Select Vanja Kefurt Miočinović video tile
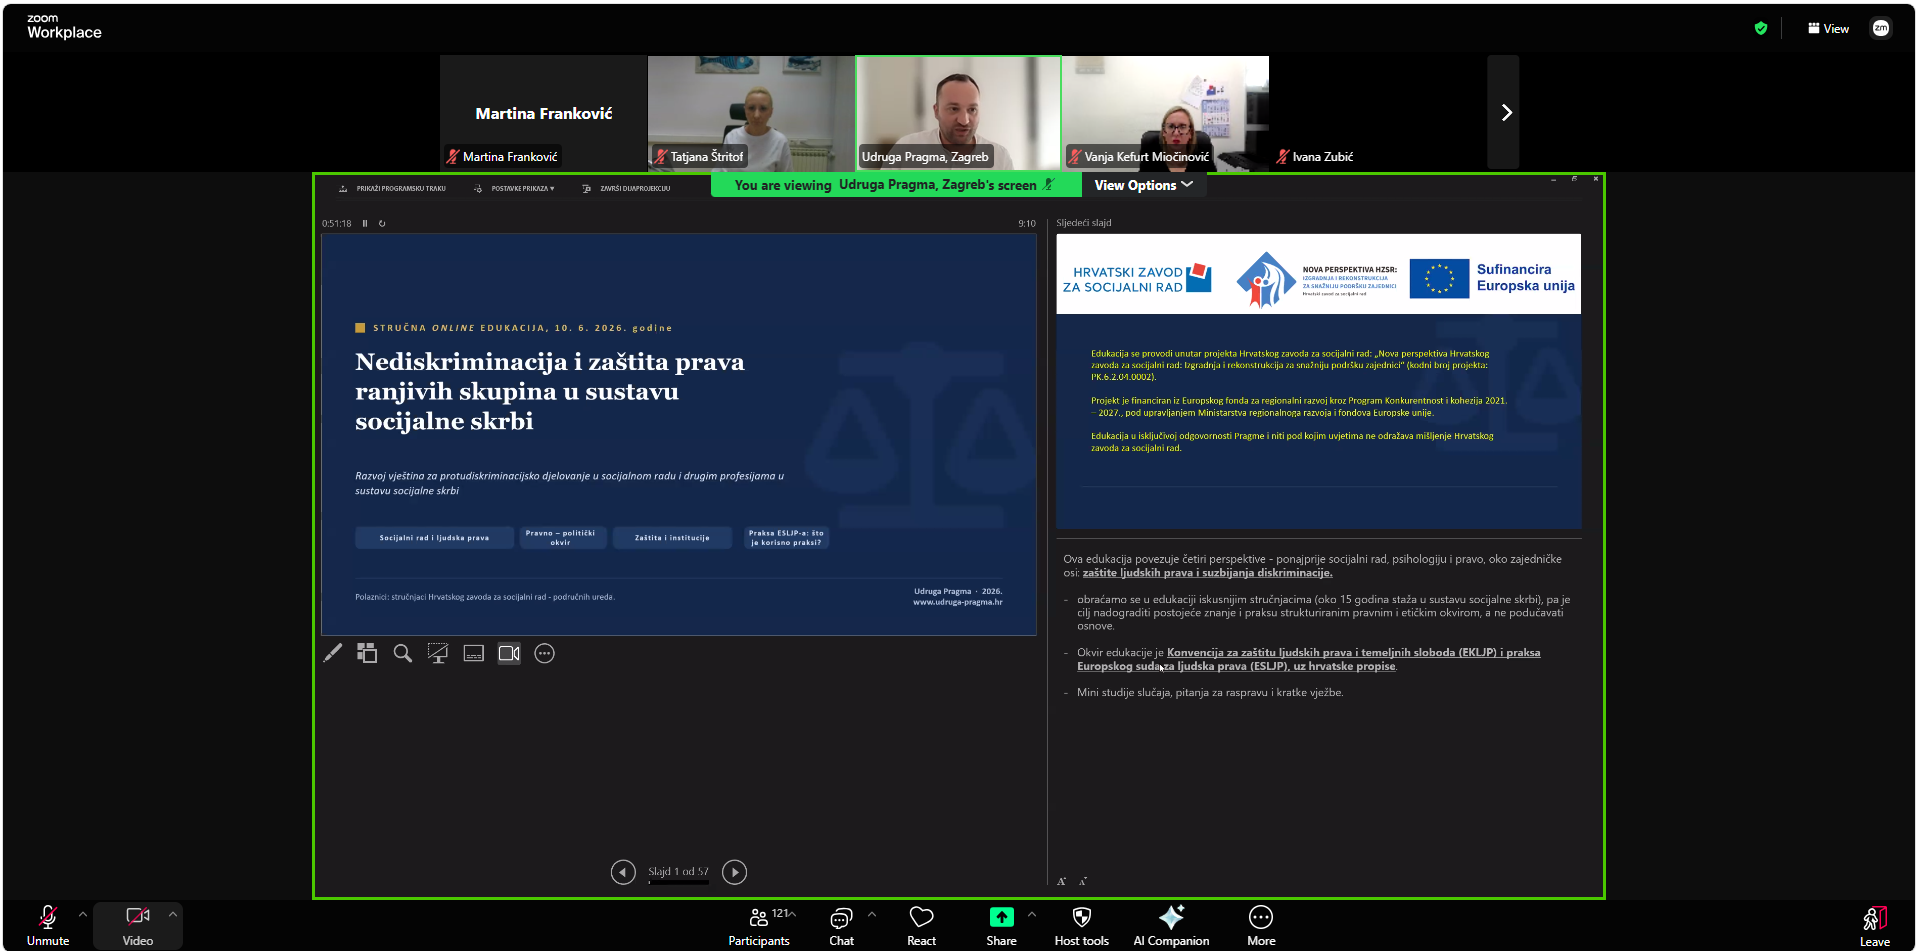The image size is (1918, 951). pyautogui.click(x=1166, y=112)
